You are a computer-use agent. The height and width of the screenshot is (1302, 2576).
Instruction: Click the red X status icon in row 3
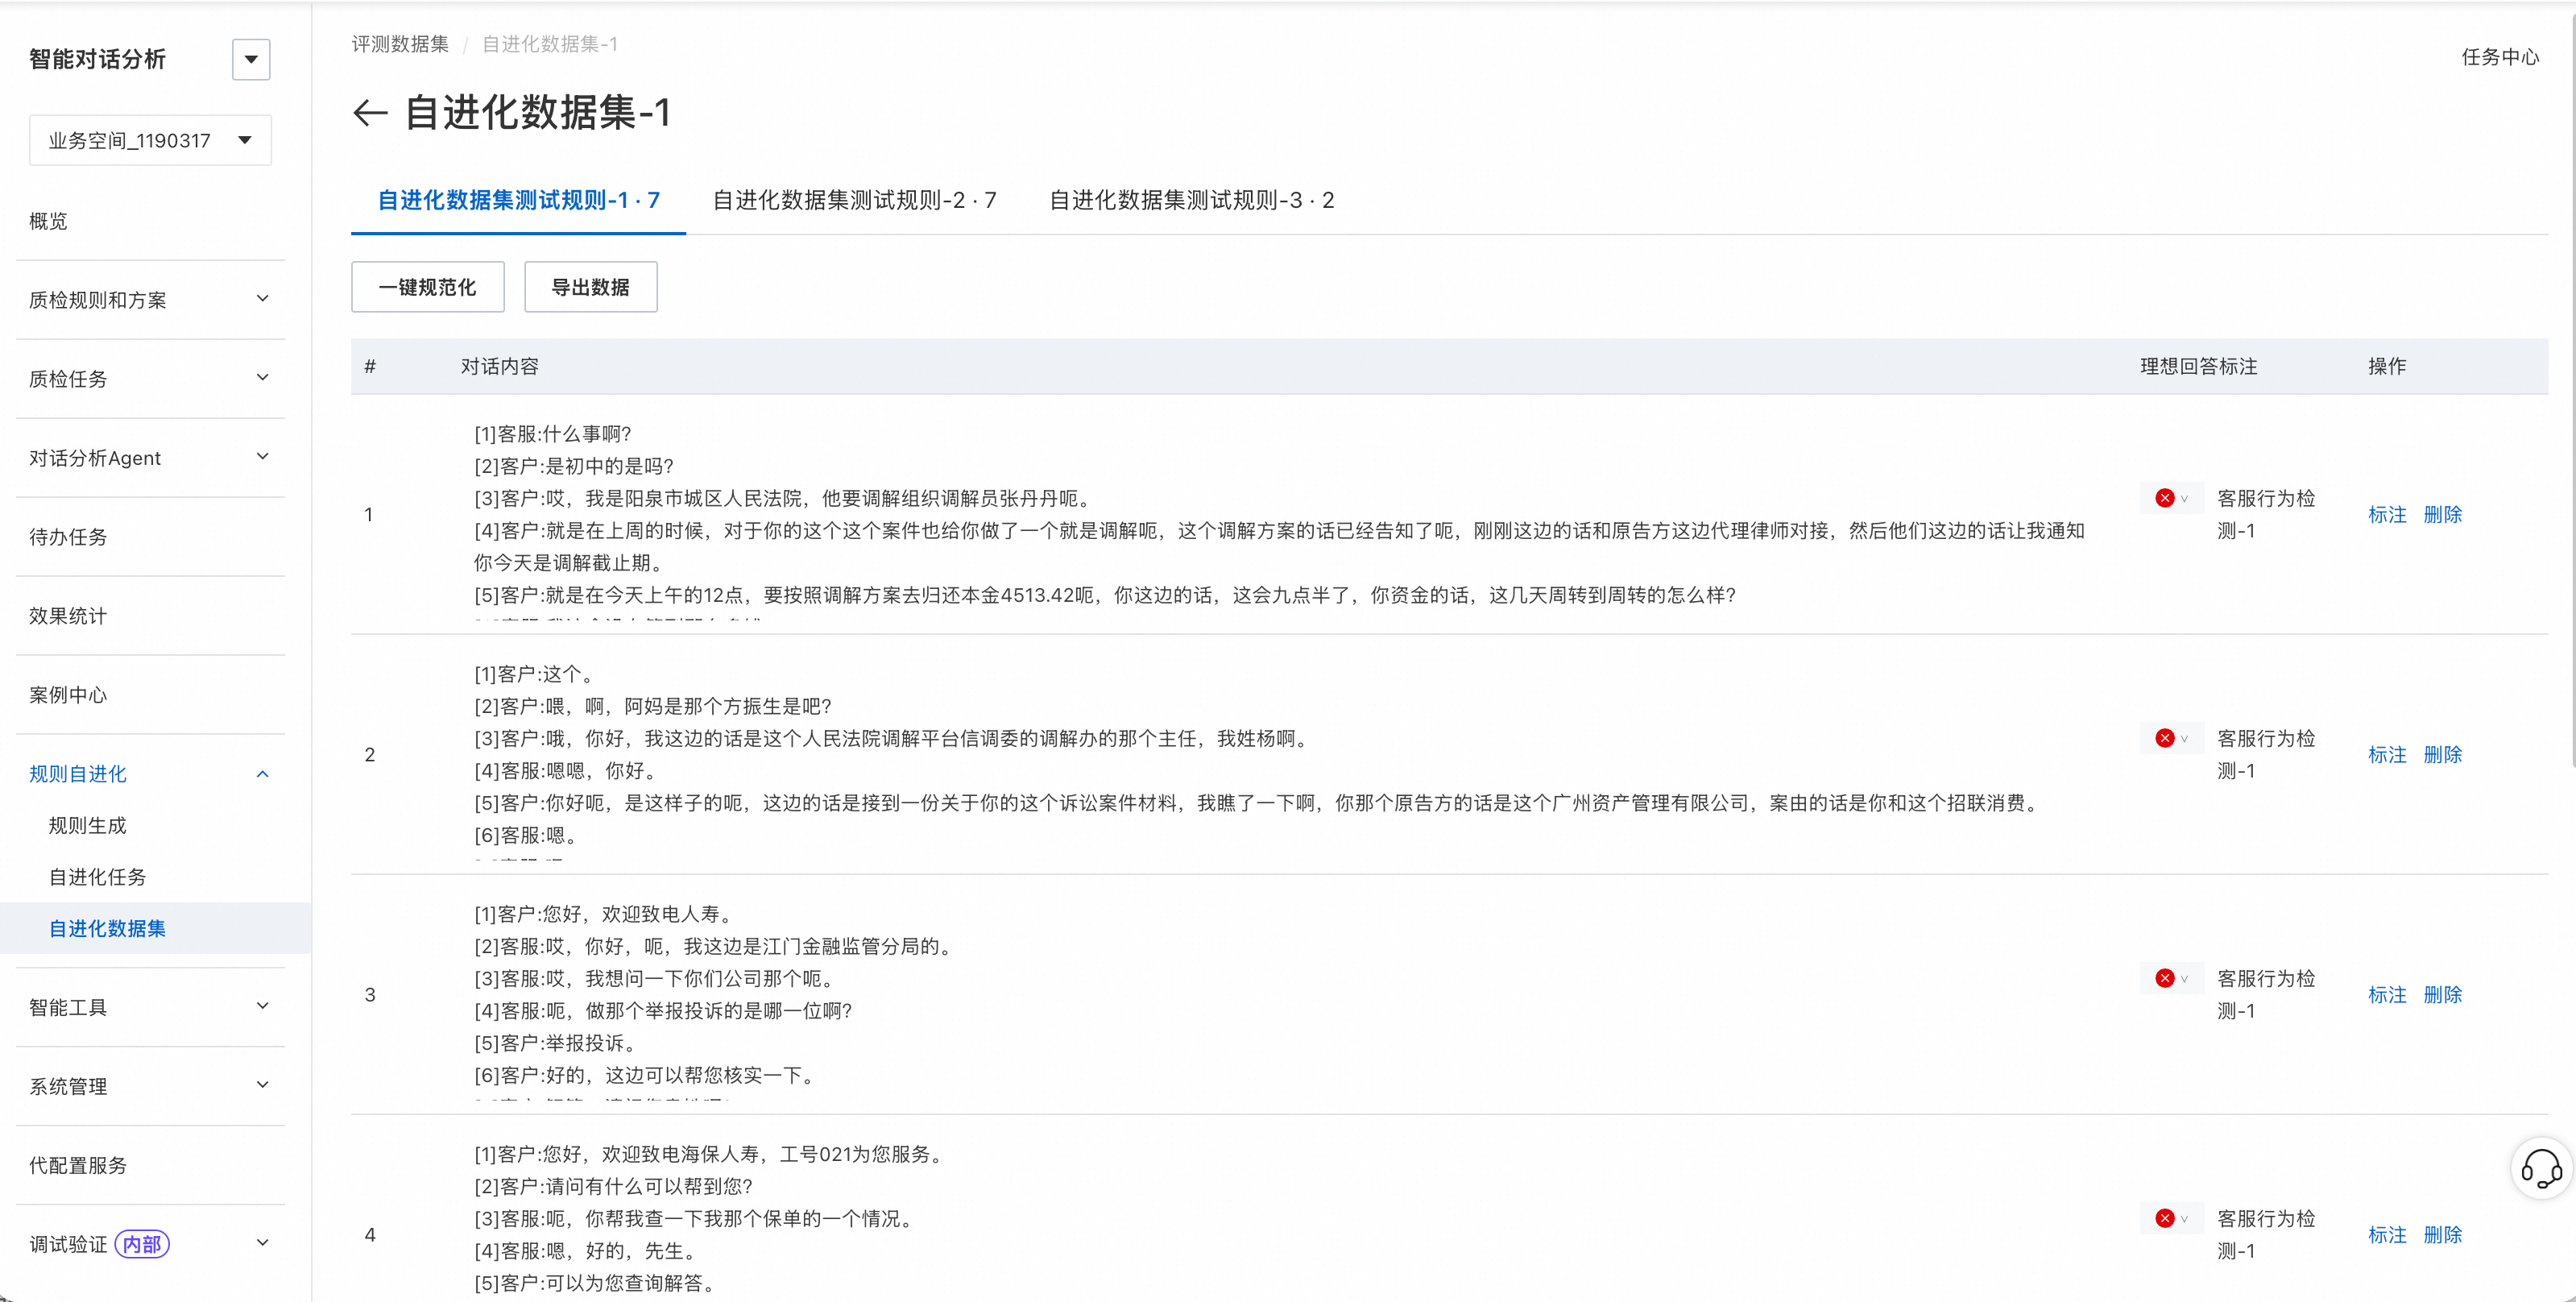[x=2165, y=978]
